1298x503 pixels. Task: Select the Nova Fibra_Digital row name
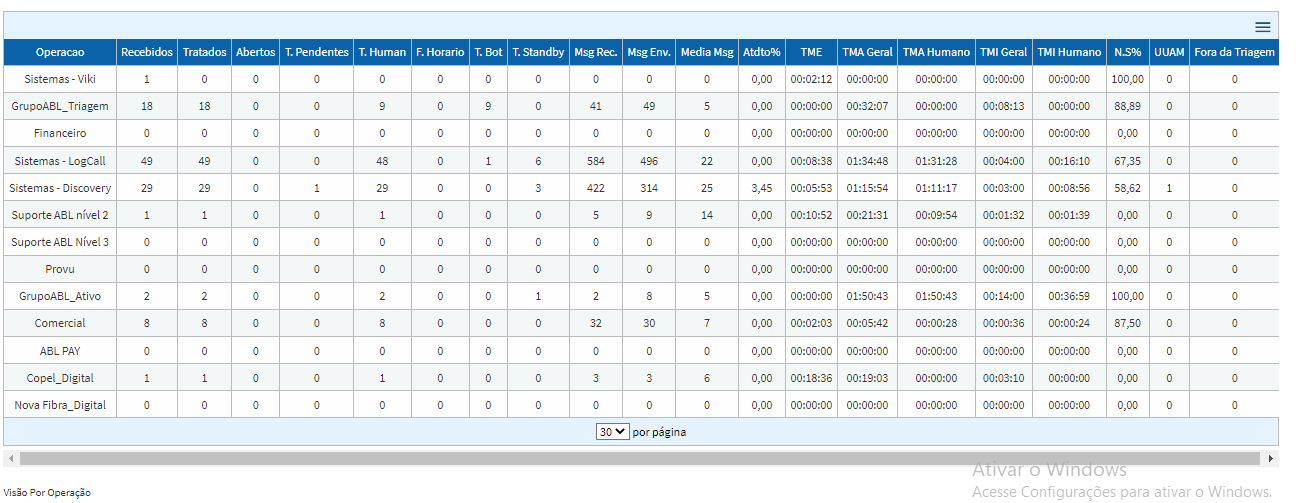pos(60,405)
